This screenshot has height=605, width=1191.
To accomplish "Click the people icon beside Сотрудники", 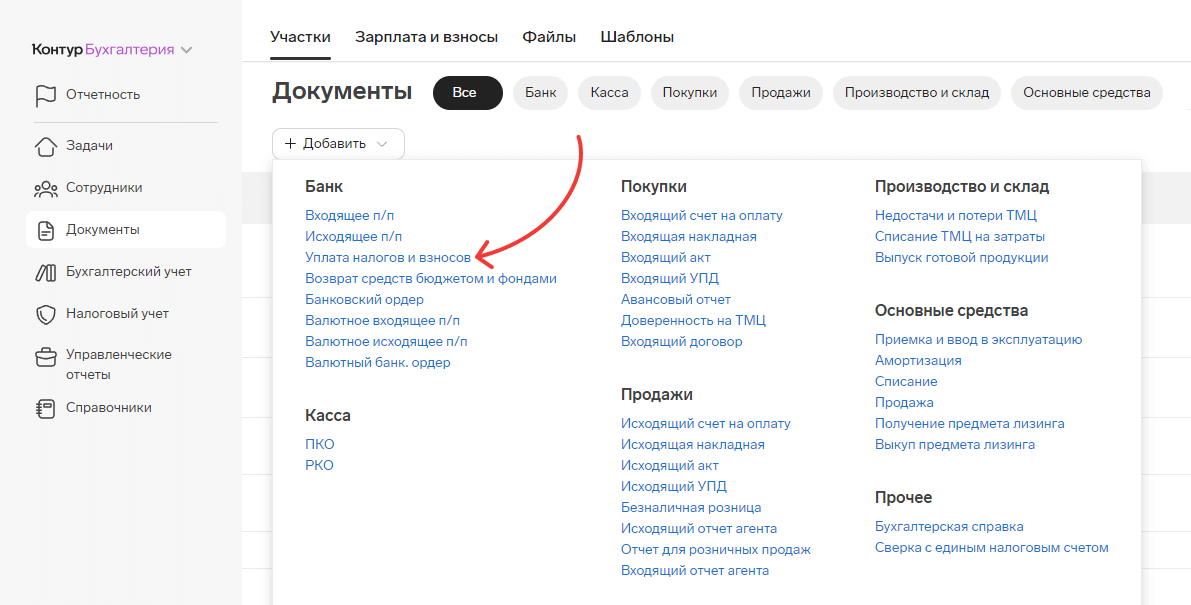I will [x=46, y=188].
